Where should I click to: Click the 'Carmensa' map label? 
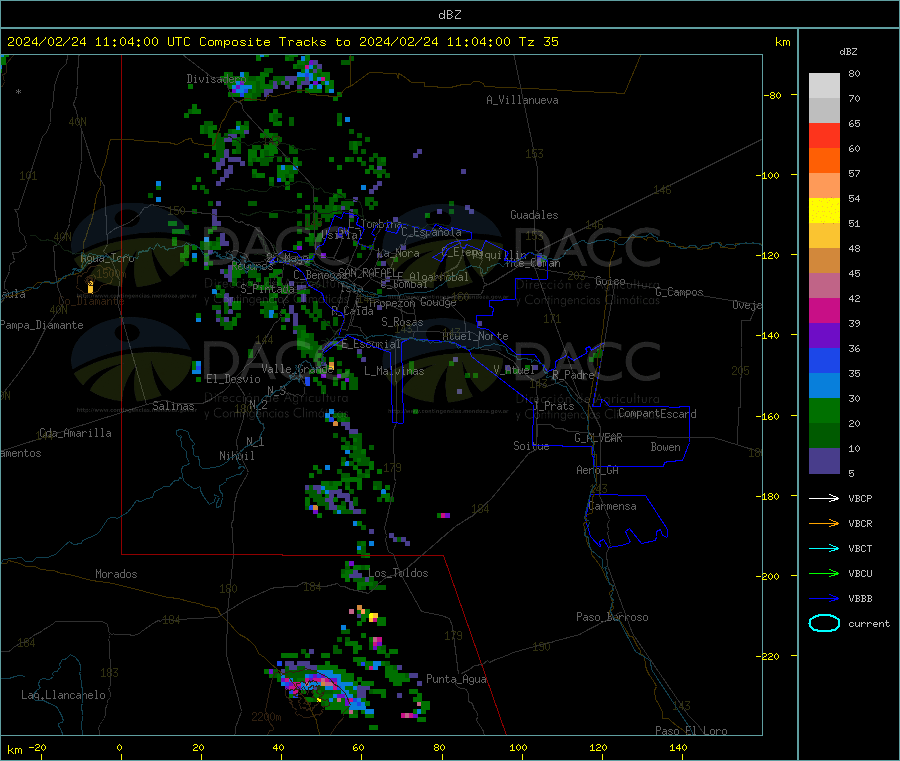pos(612,506)
